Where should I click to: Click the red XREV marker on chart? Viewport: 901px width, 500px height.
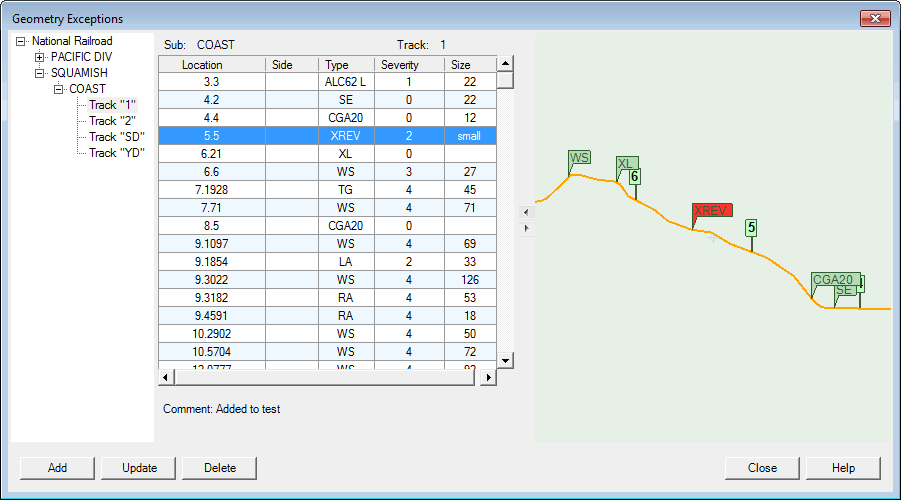point(711,210)
